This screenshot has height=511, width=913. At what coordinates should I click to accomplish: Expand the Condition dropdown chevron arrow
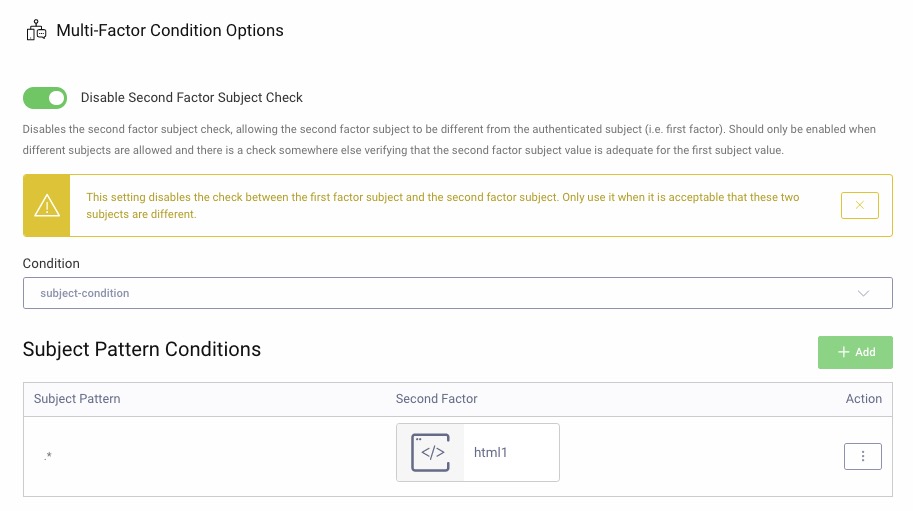click(x=864, y=294)
